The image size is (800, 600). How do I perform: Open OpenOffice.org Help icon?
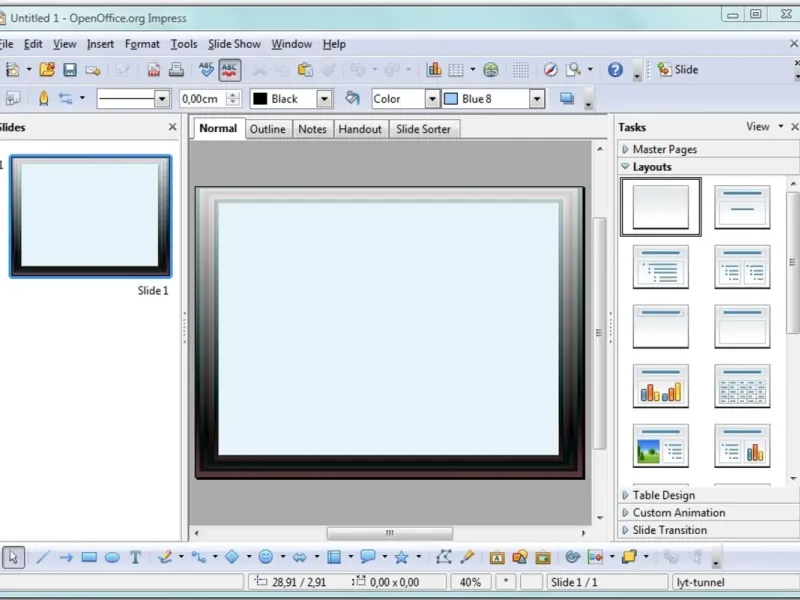click(615, 69)
